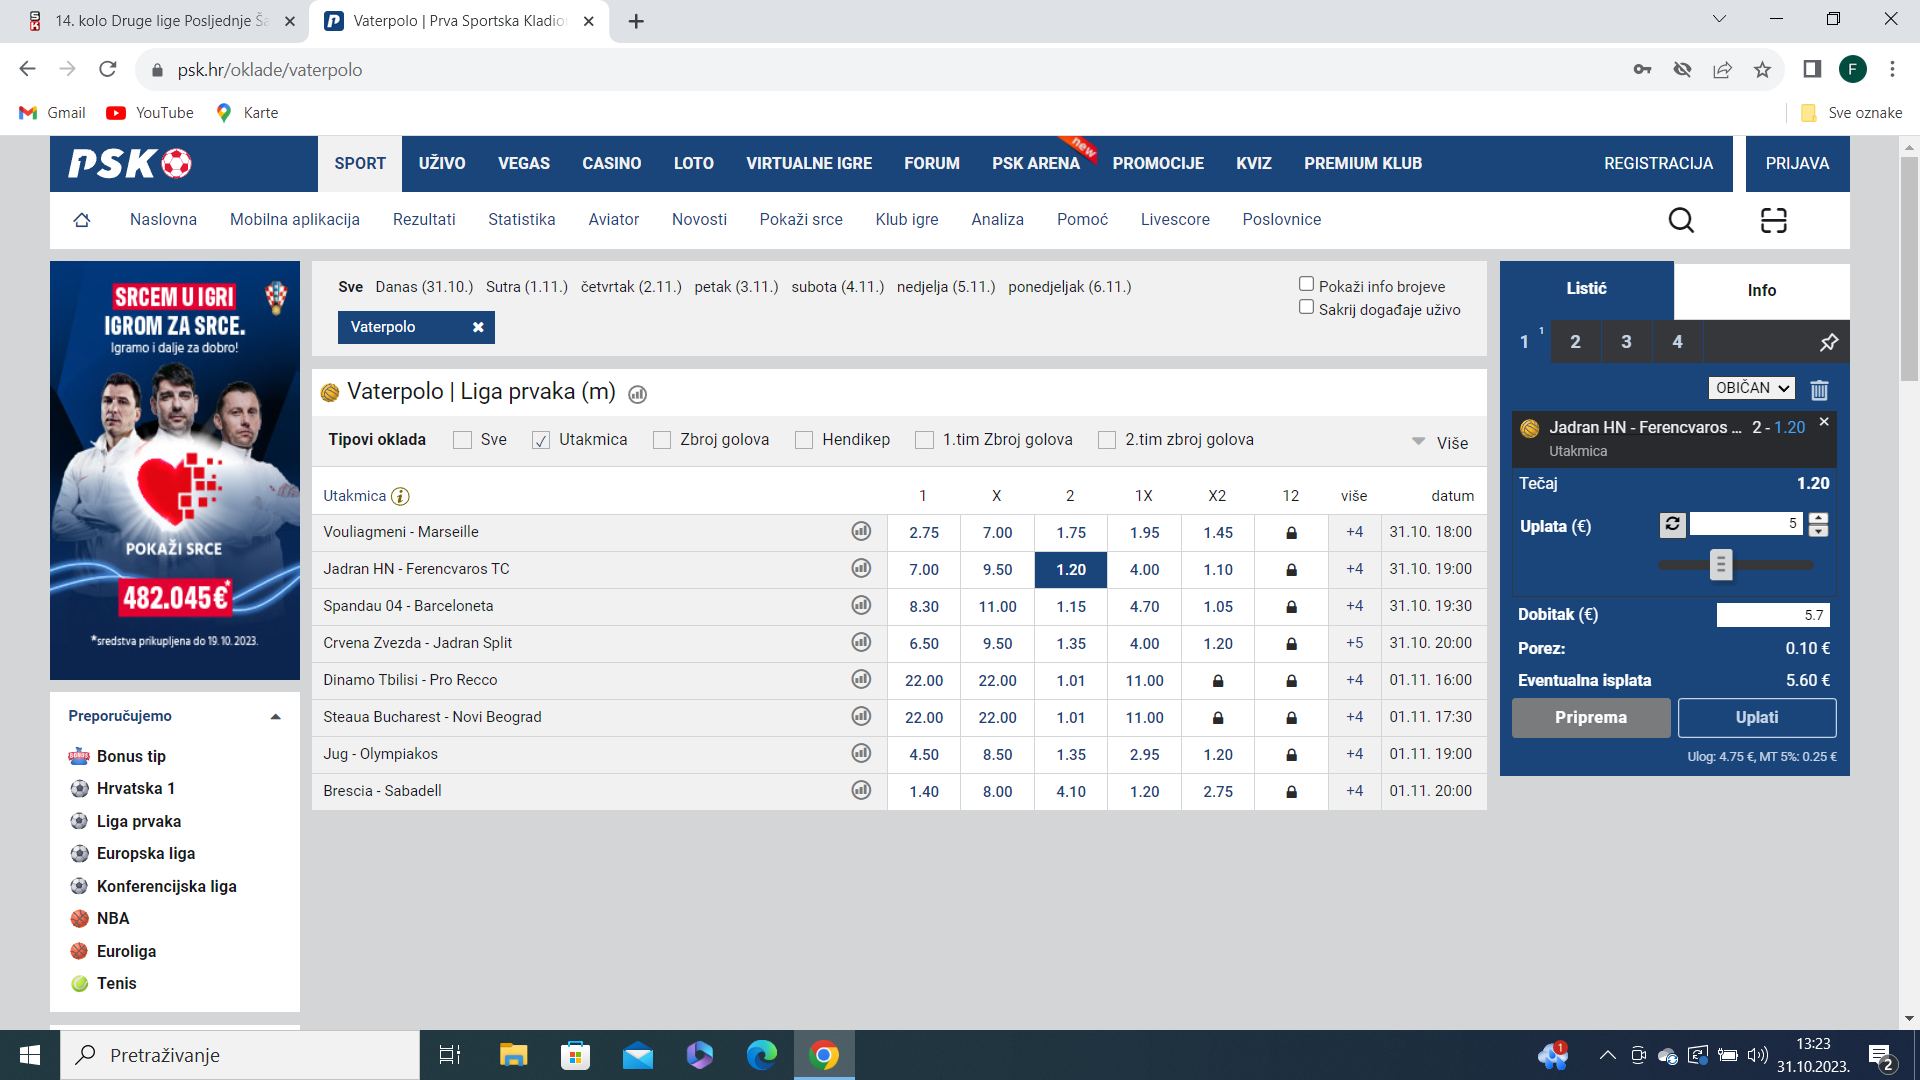Switch to ticket tab 2

[x=1575, y=342]
